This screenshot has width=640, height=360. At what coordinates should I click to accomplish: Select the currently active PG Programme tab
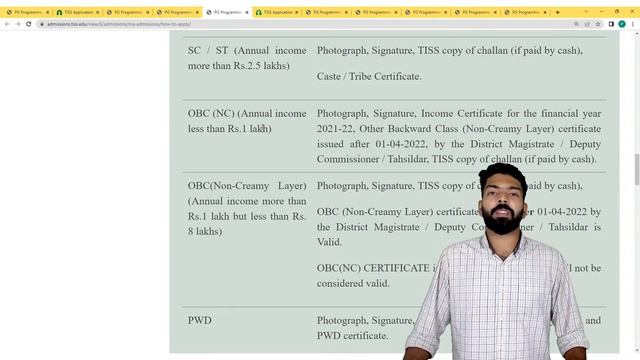coord(227,13)
